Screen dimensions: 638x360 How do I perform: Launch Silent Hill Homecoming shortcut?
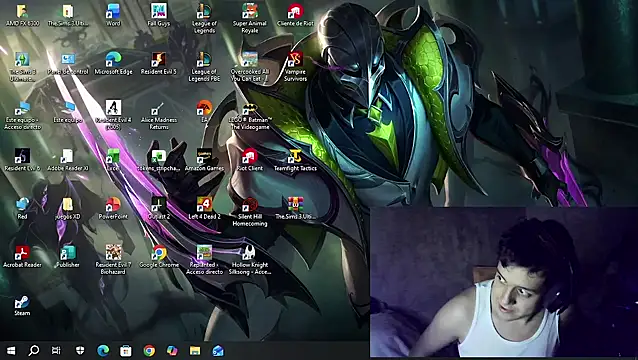click(250, 212)
